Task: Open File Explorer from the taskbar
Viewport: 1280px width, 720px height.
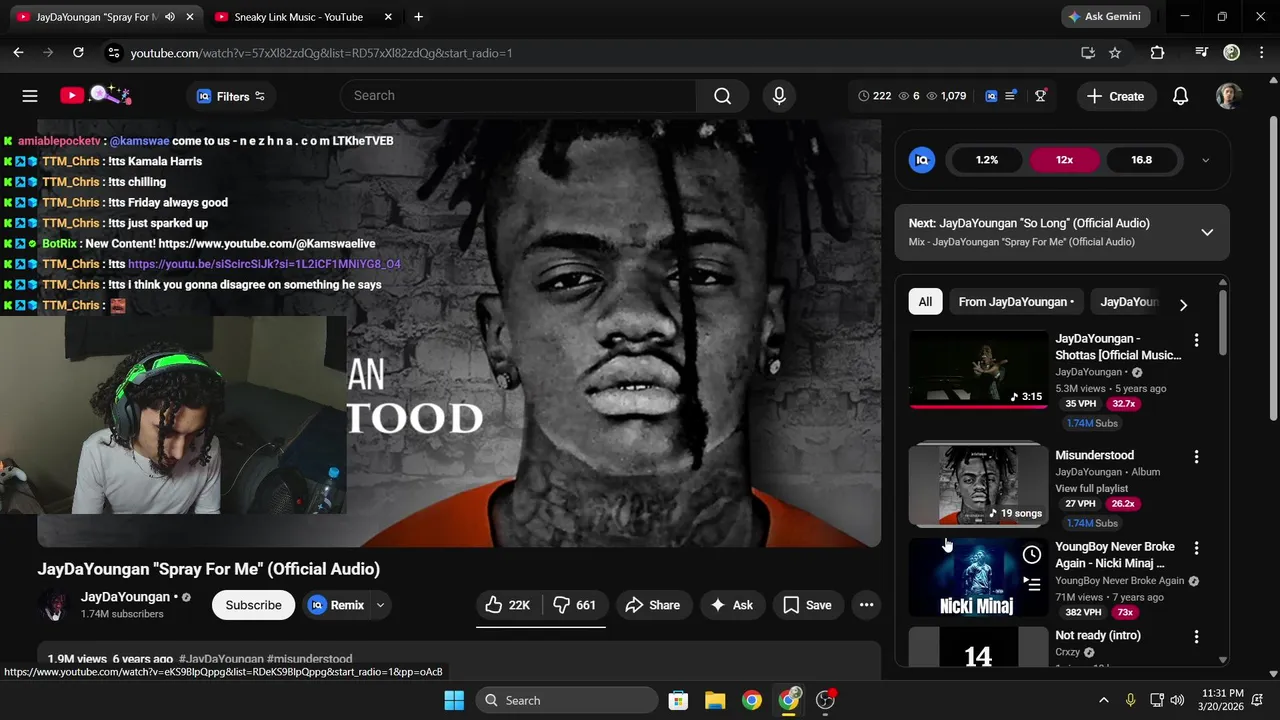Action: (x=715, y=700)
